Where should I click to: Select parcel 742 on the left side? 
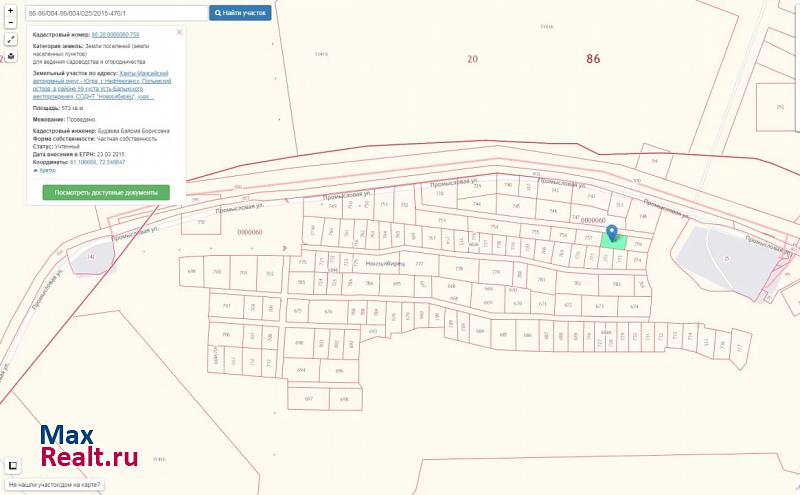coord(91,257)
